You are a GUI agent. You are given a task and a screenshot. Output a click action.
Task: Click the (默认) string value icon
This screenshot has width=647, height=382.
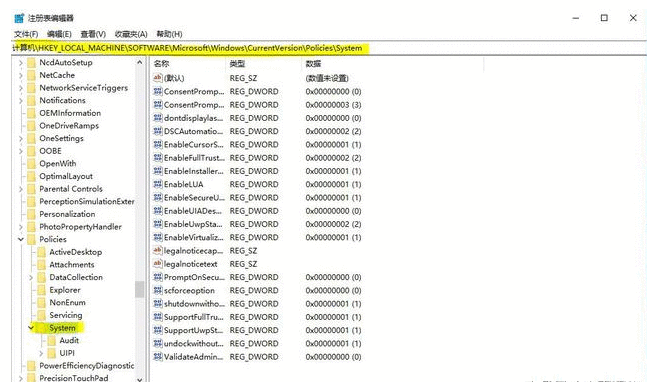pyautogui.click(x=157, y=78)
